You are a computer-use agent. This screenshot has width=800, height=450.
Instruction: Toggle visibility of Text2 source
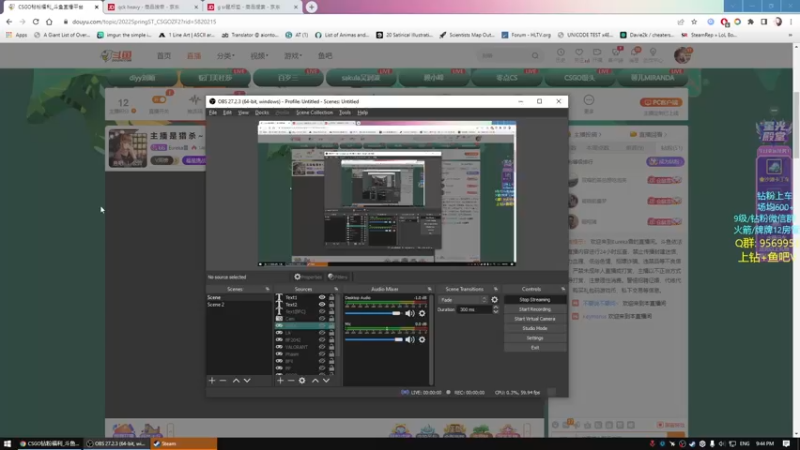[322, 304]
